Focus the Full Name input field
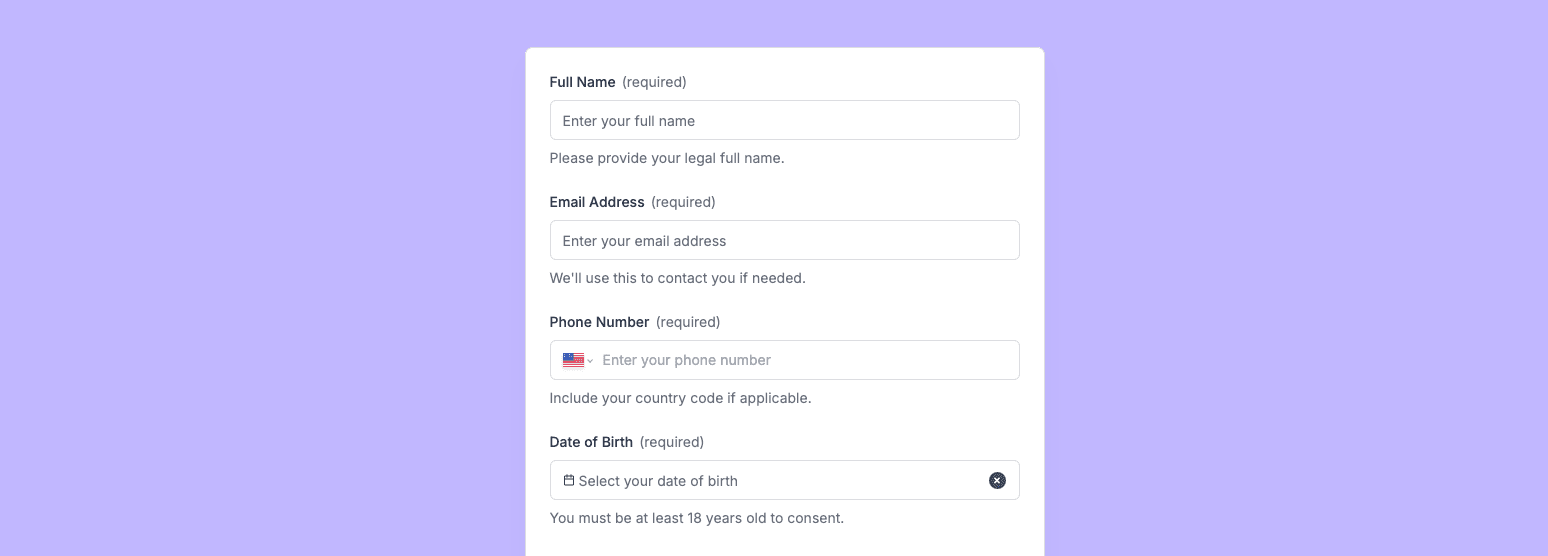Image resolution: width=1548 pixels, height=556 pixels. 784,120
